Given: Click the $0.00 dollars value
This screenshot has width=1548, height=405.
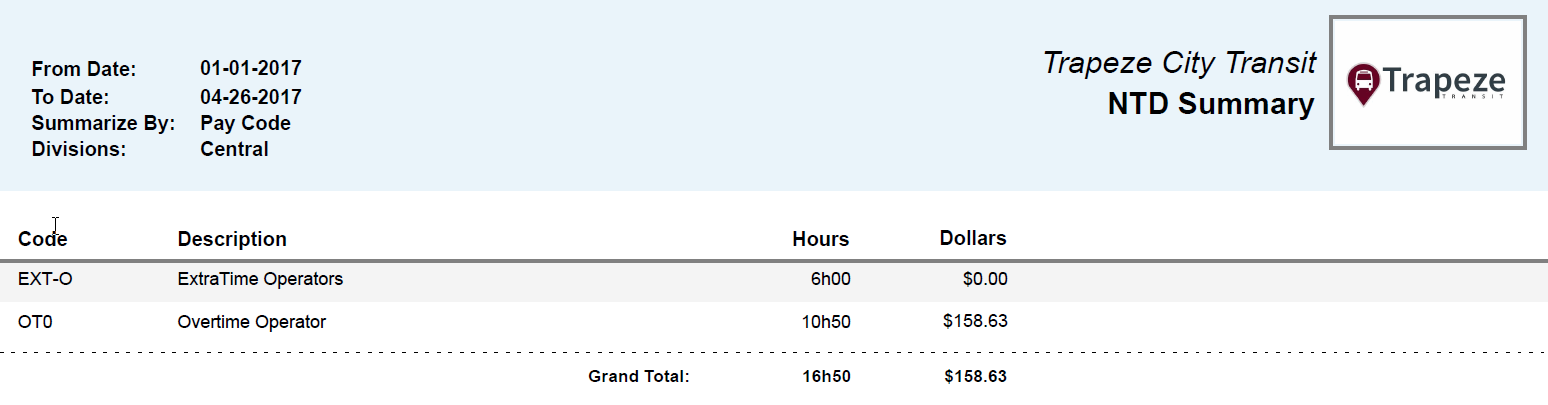Looking at the screenshot, I should click(x=985, y=279).
